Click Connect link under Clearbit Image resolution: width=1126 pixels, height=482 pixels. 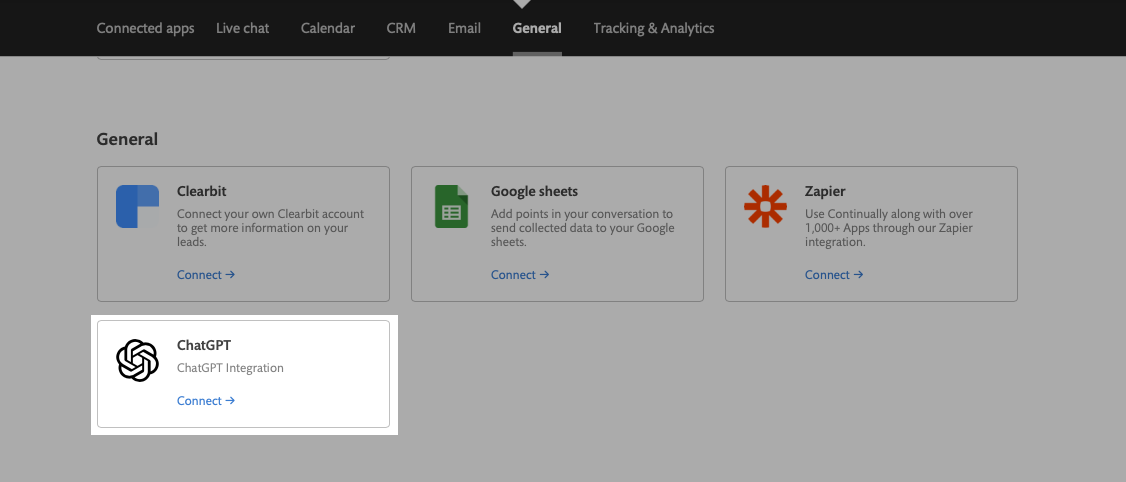[206, 274]
